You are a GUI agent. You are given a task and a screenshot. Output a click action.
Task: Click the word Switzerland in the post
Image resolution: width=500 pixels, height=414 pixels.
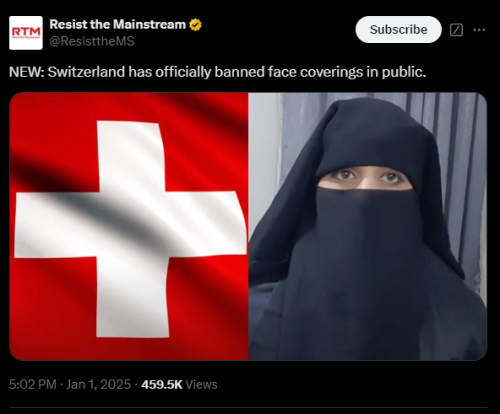coord(86,72)
